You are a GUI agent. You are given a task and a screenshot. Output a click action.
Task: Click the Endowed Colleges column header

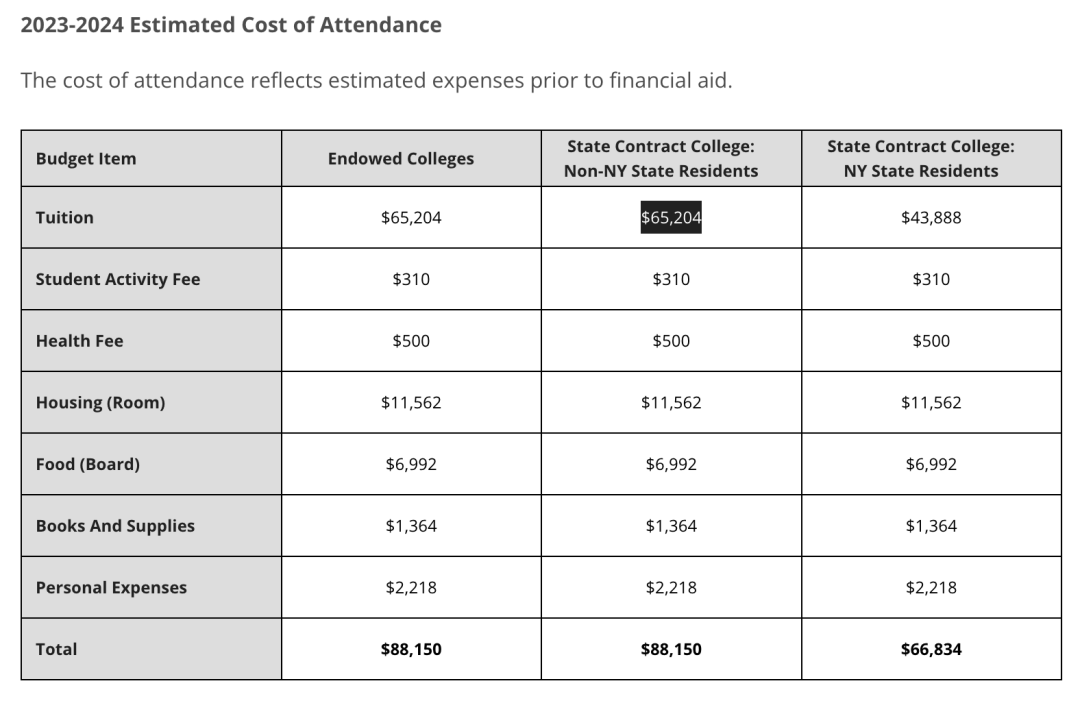point(401,158)
